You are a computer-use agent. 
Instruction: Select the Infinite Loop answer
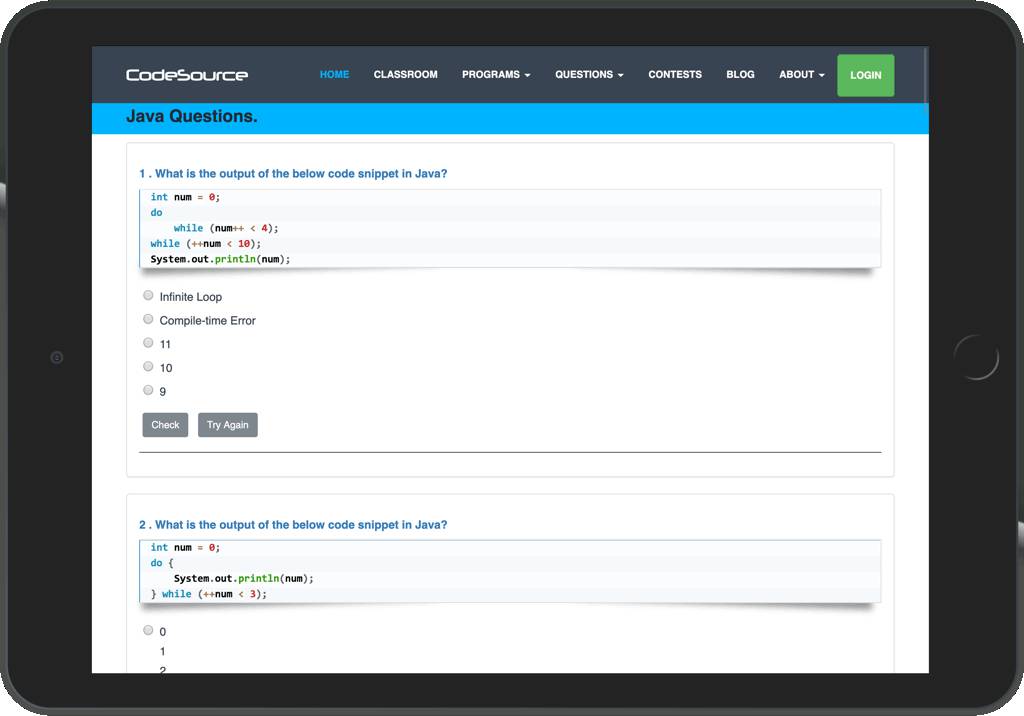(x=148, y=295)
